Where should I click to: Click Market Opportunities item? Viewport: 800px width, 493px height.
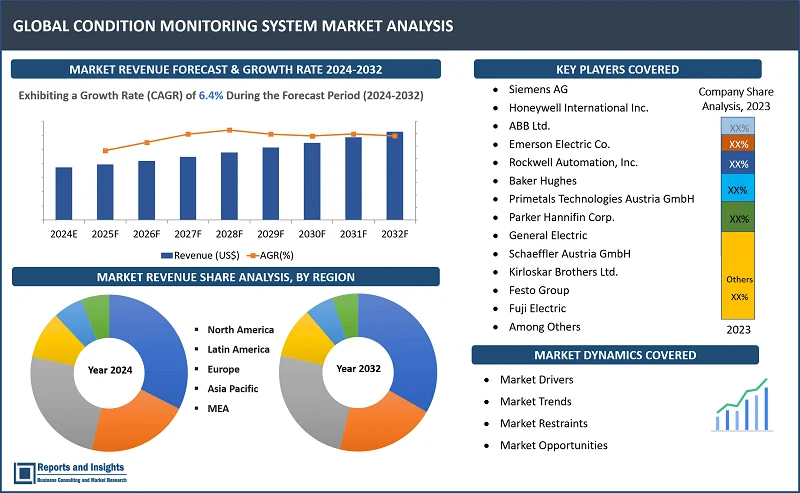554,446
